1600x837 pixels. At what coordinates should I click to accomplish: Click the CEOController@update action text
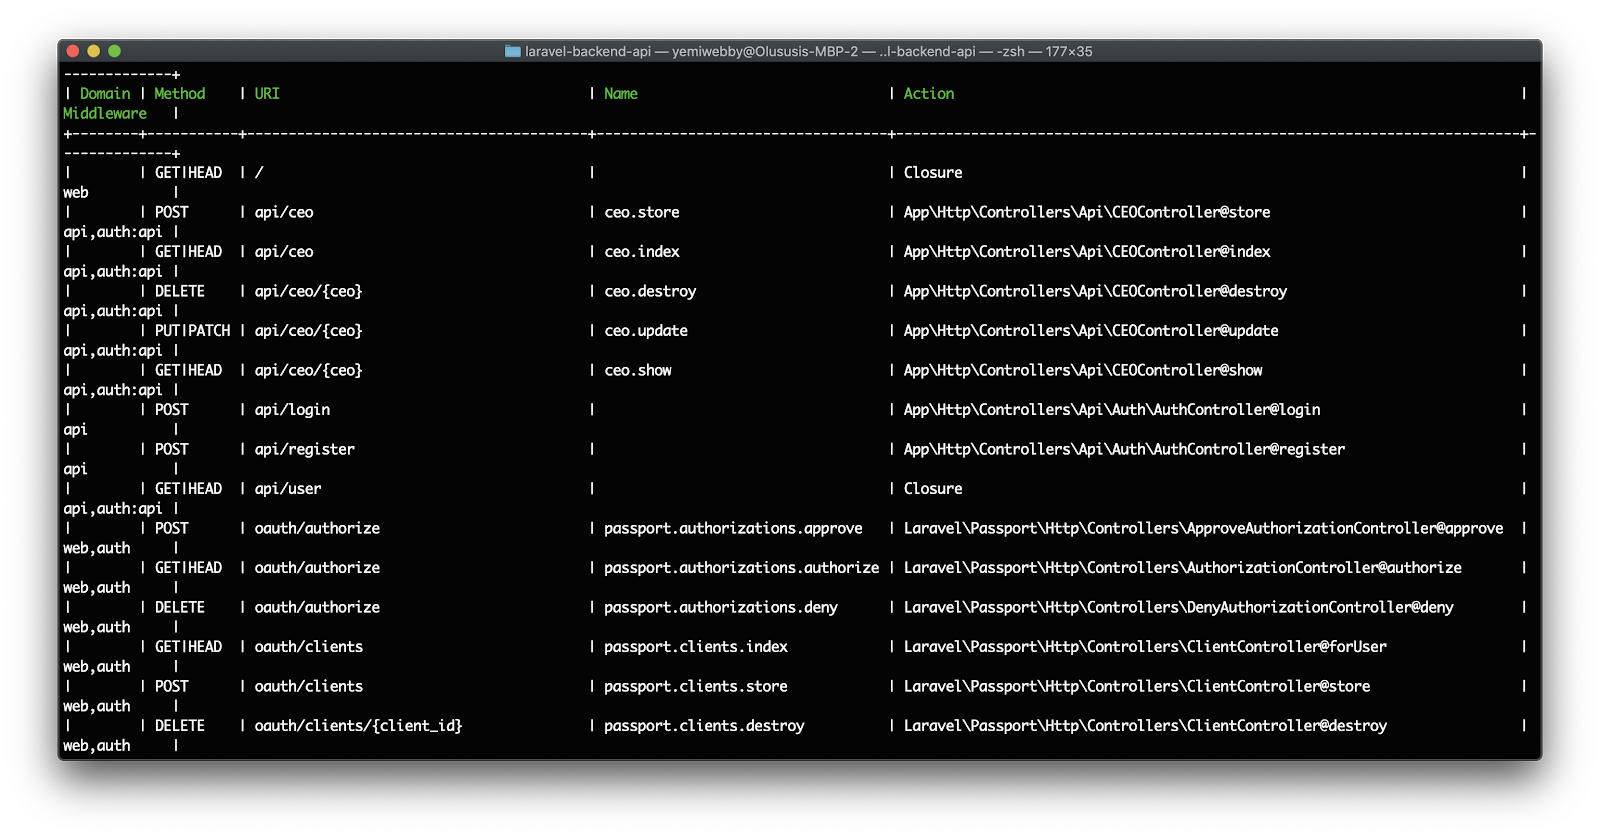1091,330
